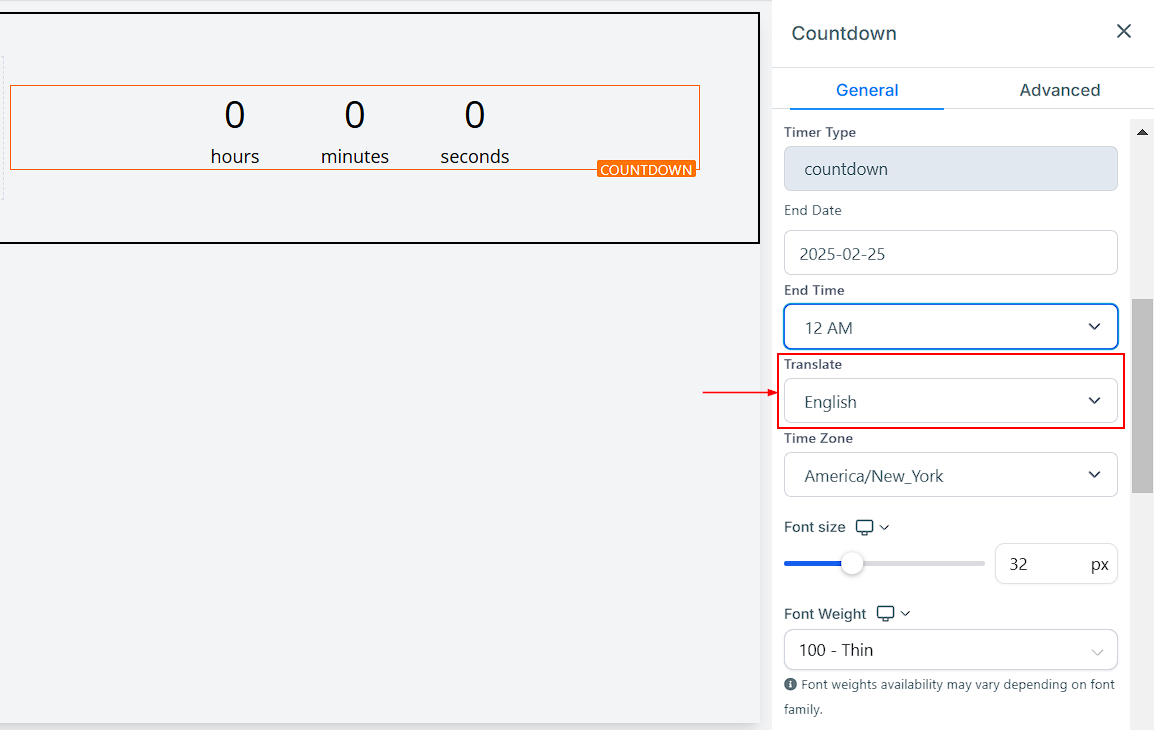Click the Font Weight desktop device icon

pos(885,614)
